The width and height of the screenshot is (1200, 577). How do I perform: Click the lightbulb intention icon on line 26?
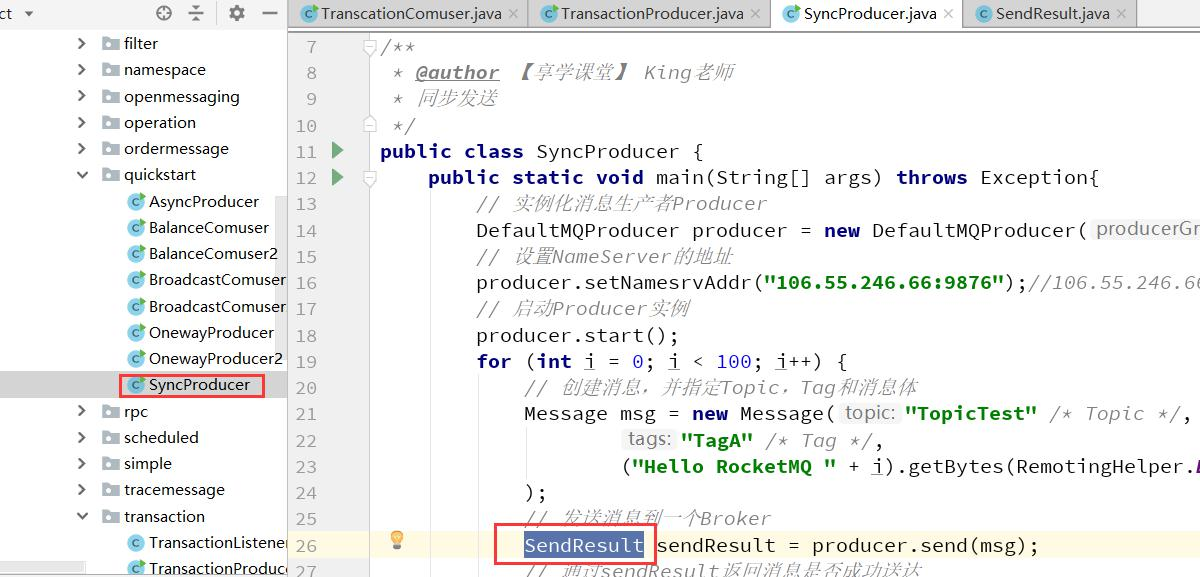click(x=397, y=540)
